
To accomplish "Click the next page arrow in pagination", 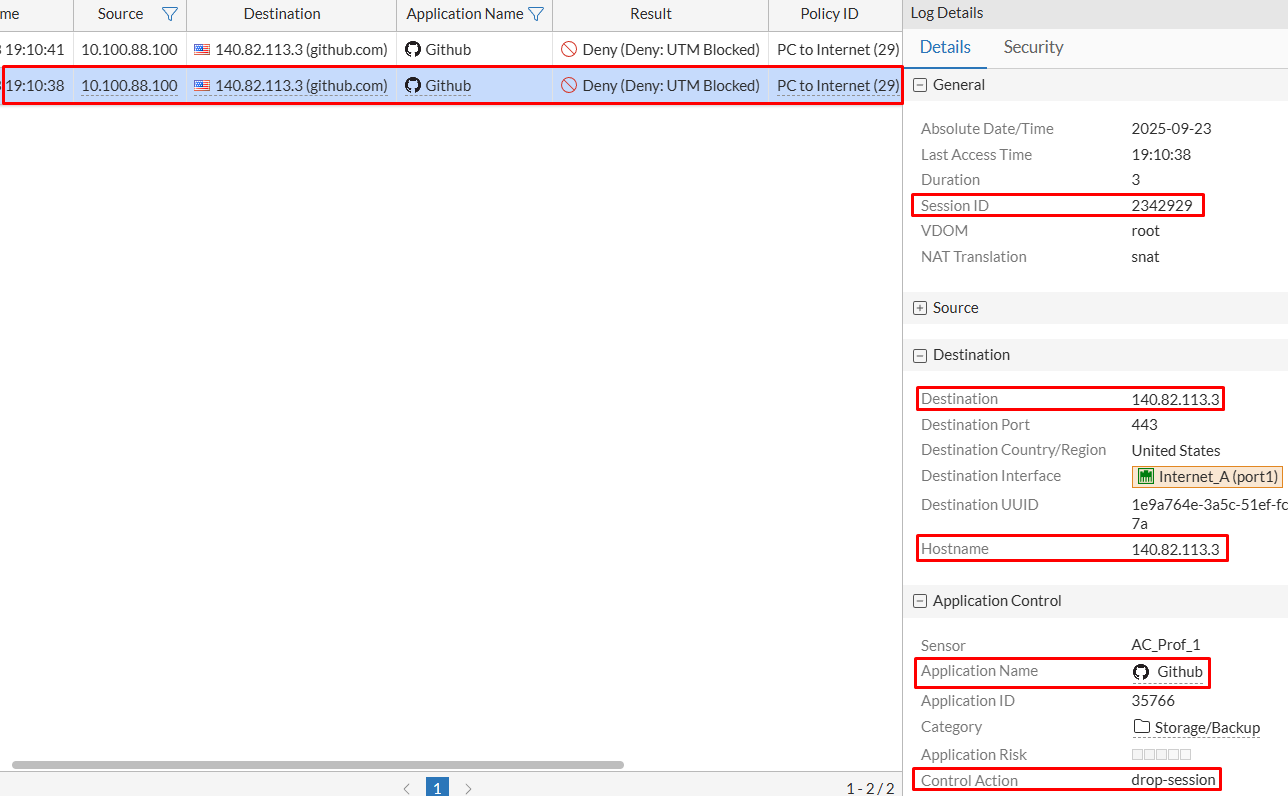I will pyautogui.click(x=468, y=788).
